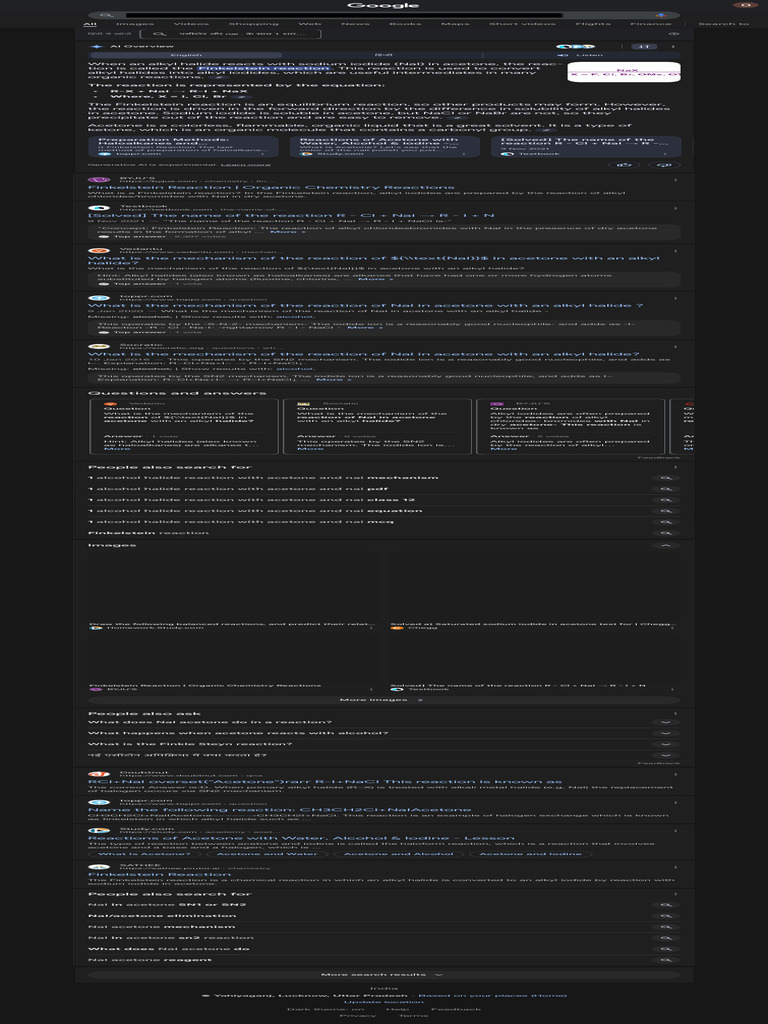Screen dimensions: 768x1024
Task: Open the Maps search tab
Action: 455,24
